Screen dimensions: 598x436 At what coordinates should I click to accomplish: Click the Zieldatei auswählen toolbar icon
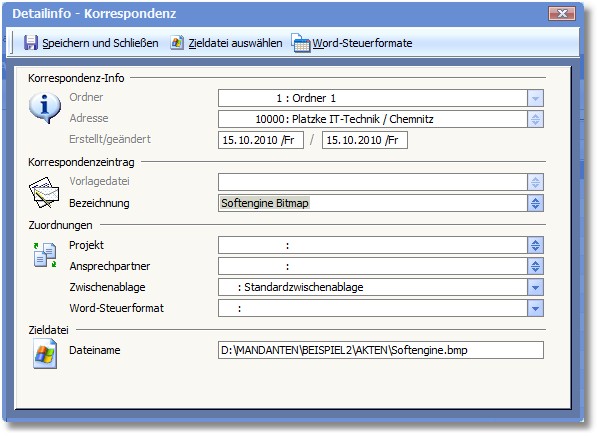177,43
